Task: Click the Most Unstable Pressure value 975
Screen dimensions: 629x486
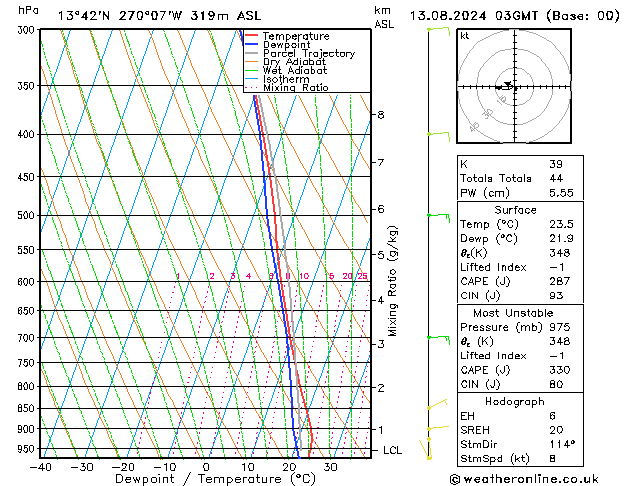Action: click(x=560, y=327)
